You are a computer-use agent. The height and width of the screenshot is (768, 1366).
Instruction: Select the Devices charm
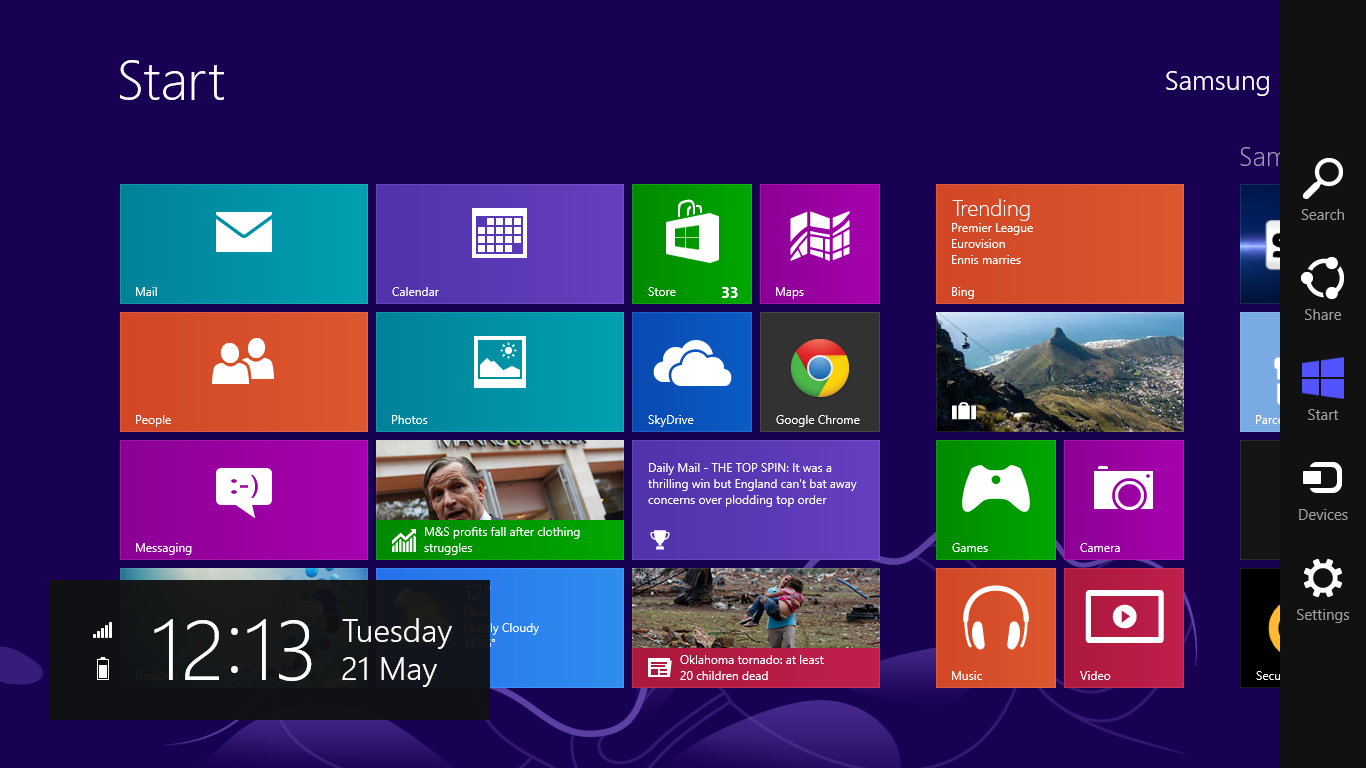tap(1322, 490)
